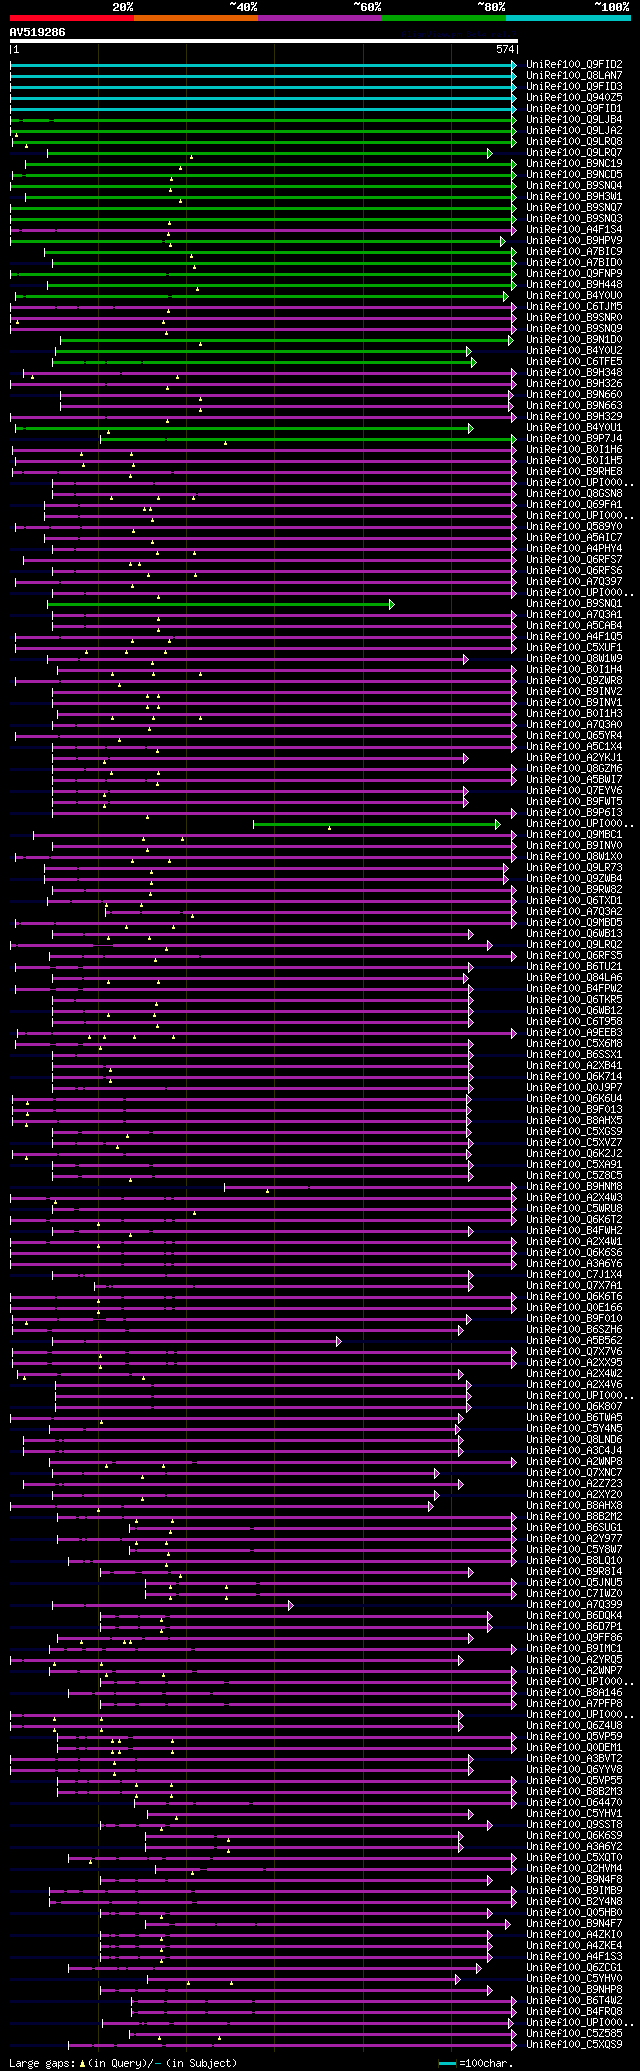640x2071 pixels.
Task: Click the red 20% identity legend segment
Action: click(x=72, y=18)
